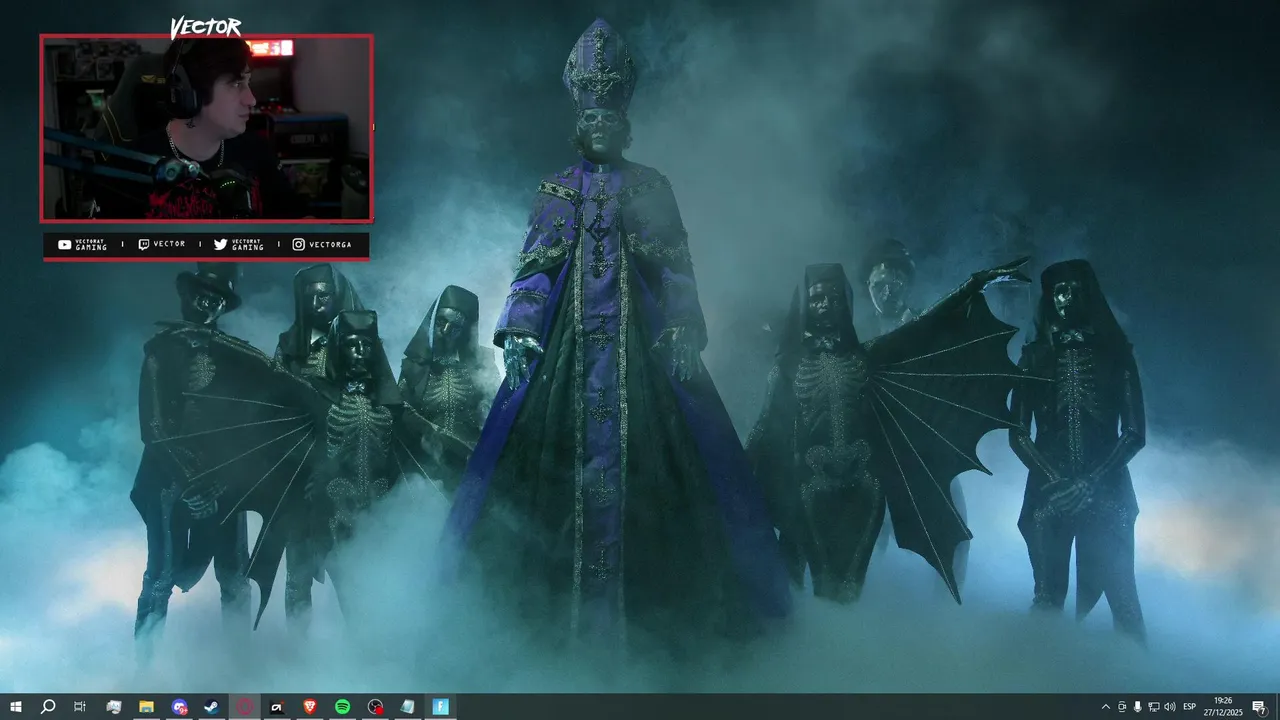The image size is (1280, 720).
Task: Open the blue F app icon
Action: click(x=440, y=707)
